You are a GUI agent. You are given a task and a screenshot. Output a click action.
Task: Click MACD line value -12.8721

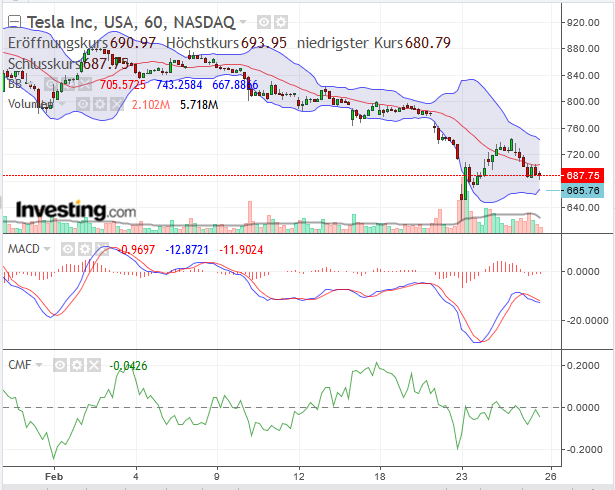point(187,250)
